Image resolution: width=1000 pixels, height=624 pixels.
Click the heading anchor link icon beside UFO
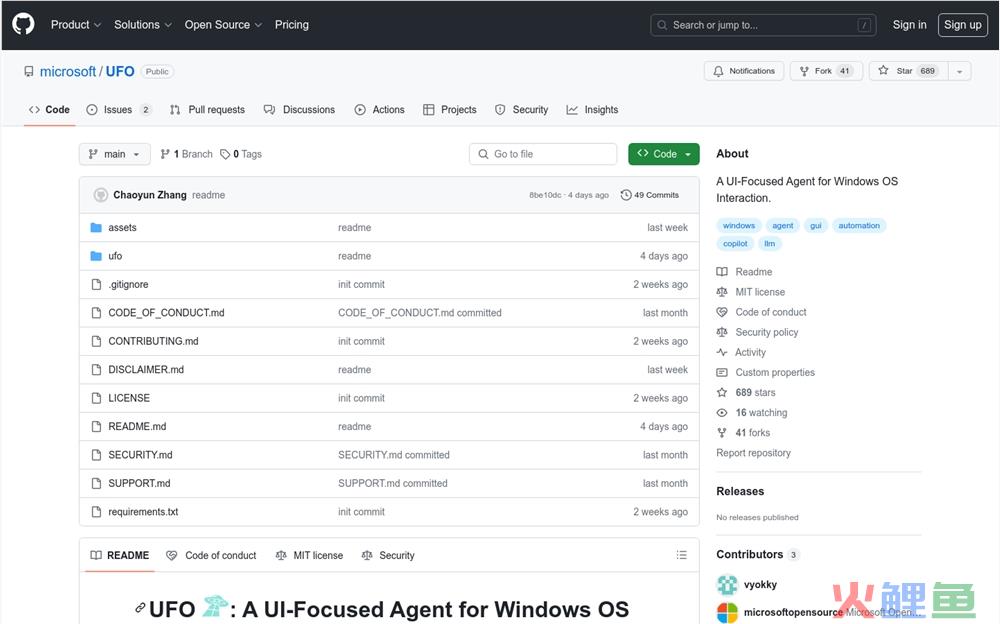click(x=140, y=608)
